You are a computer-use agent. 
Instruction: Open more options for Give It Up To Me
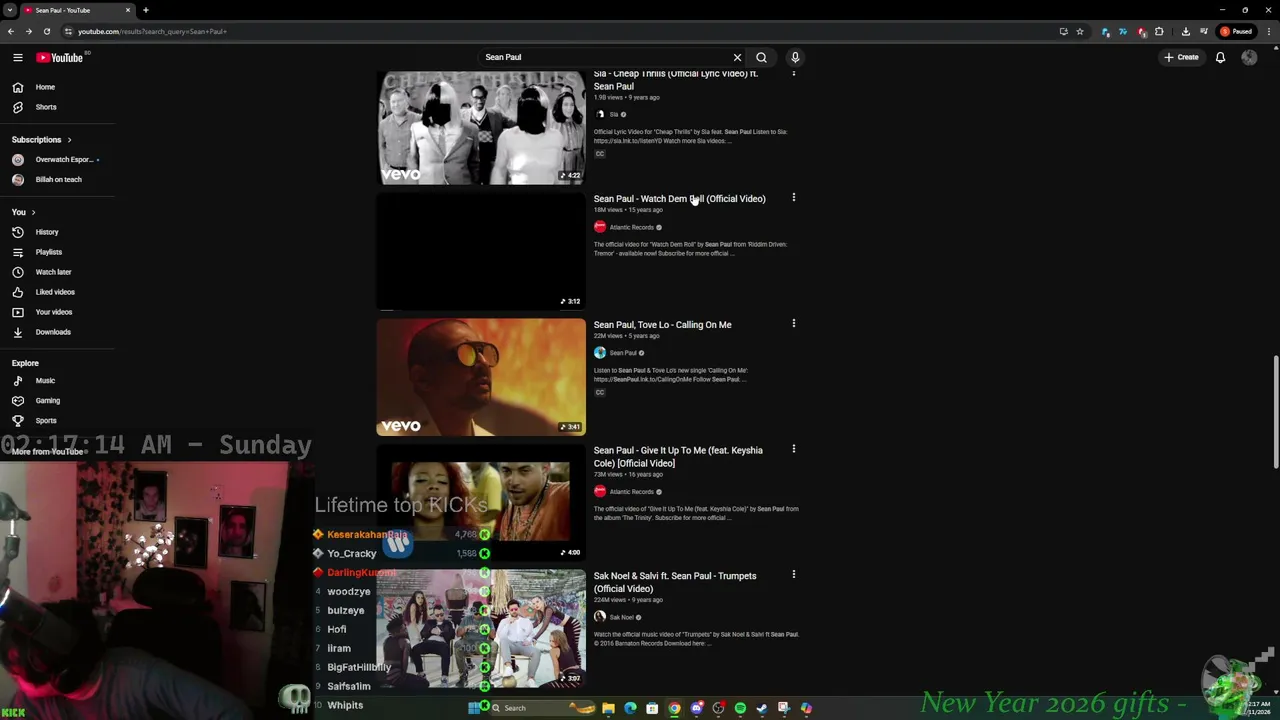794,449
